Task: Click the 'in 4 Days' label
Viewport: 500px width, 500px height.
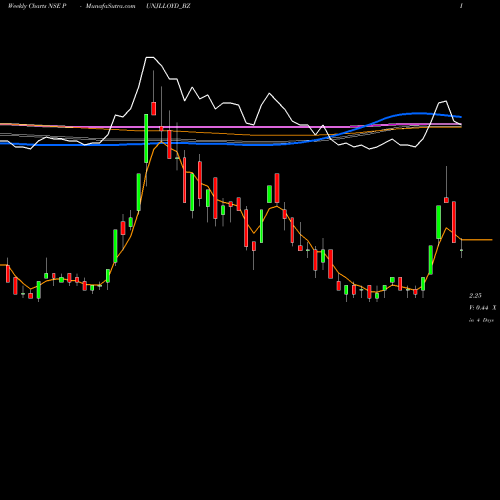Action: (x=481, y=320)
